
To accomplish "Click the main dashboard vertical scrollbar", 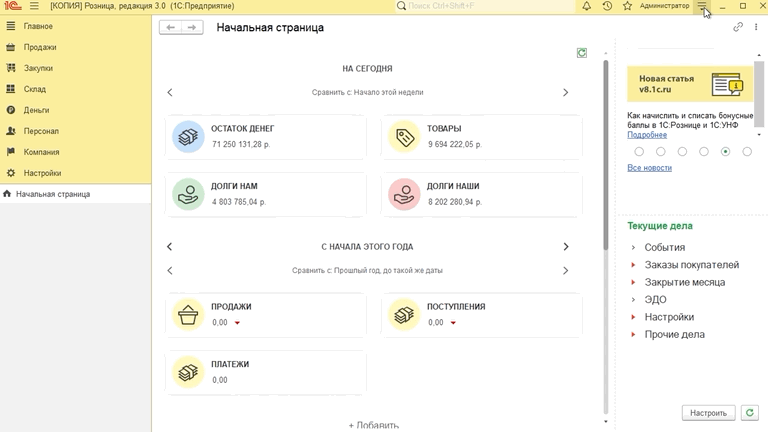I will (605, 154).
